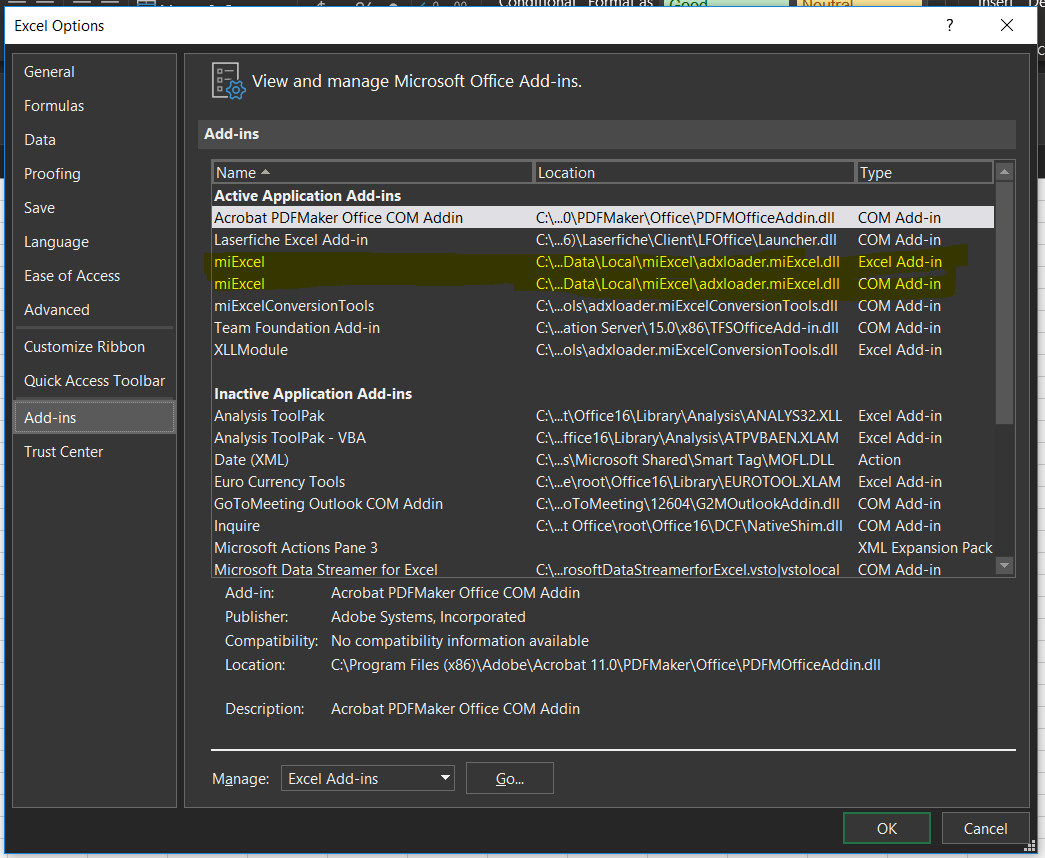The image size is (1045, 858).
Task: Select the Analysis ToolPak - VBA row
Action: tap(603, 437)
